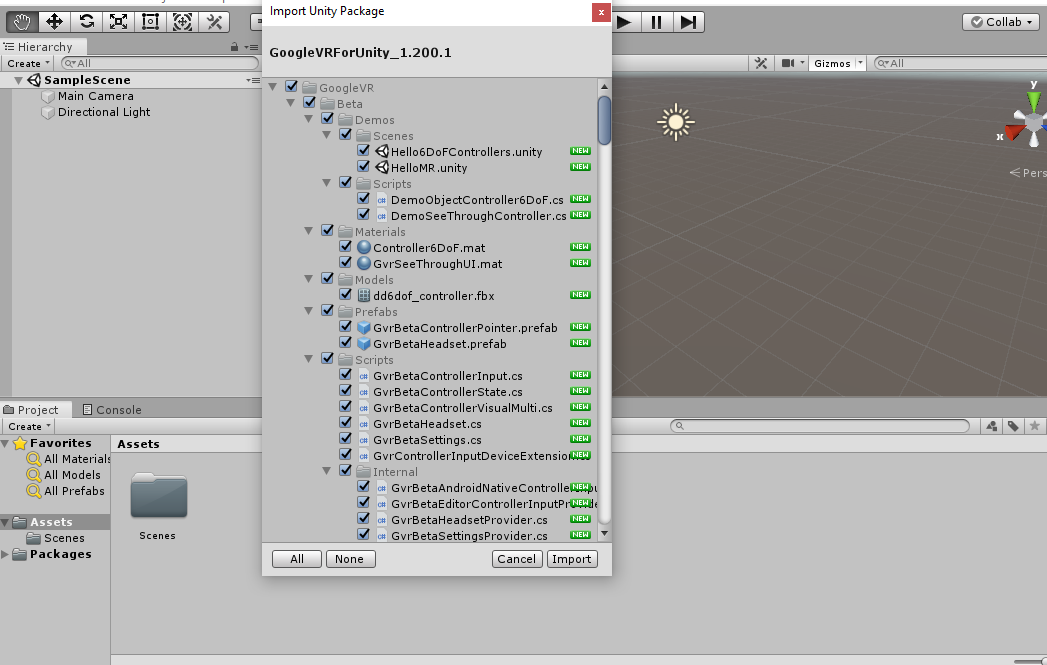Screen dimensions: 1047x665
Task: Uncheck the Beta folder checkbox
Action: pyautogui.click(x=309, y=102)
